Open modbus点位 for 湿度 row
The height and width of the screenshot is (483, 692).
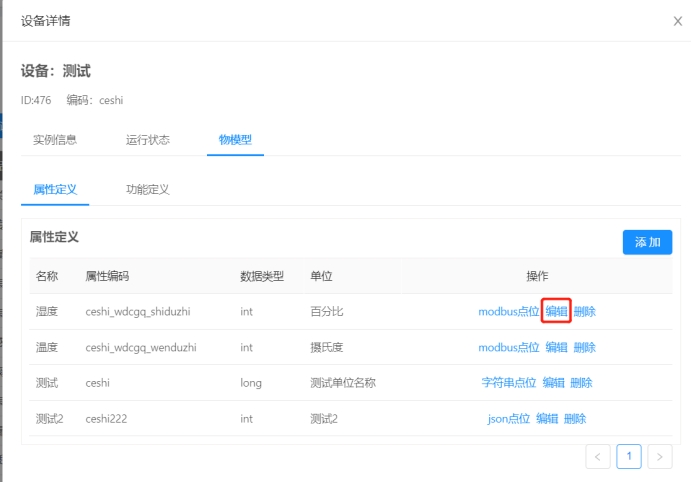click(508, 312)
